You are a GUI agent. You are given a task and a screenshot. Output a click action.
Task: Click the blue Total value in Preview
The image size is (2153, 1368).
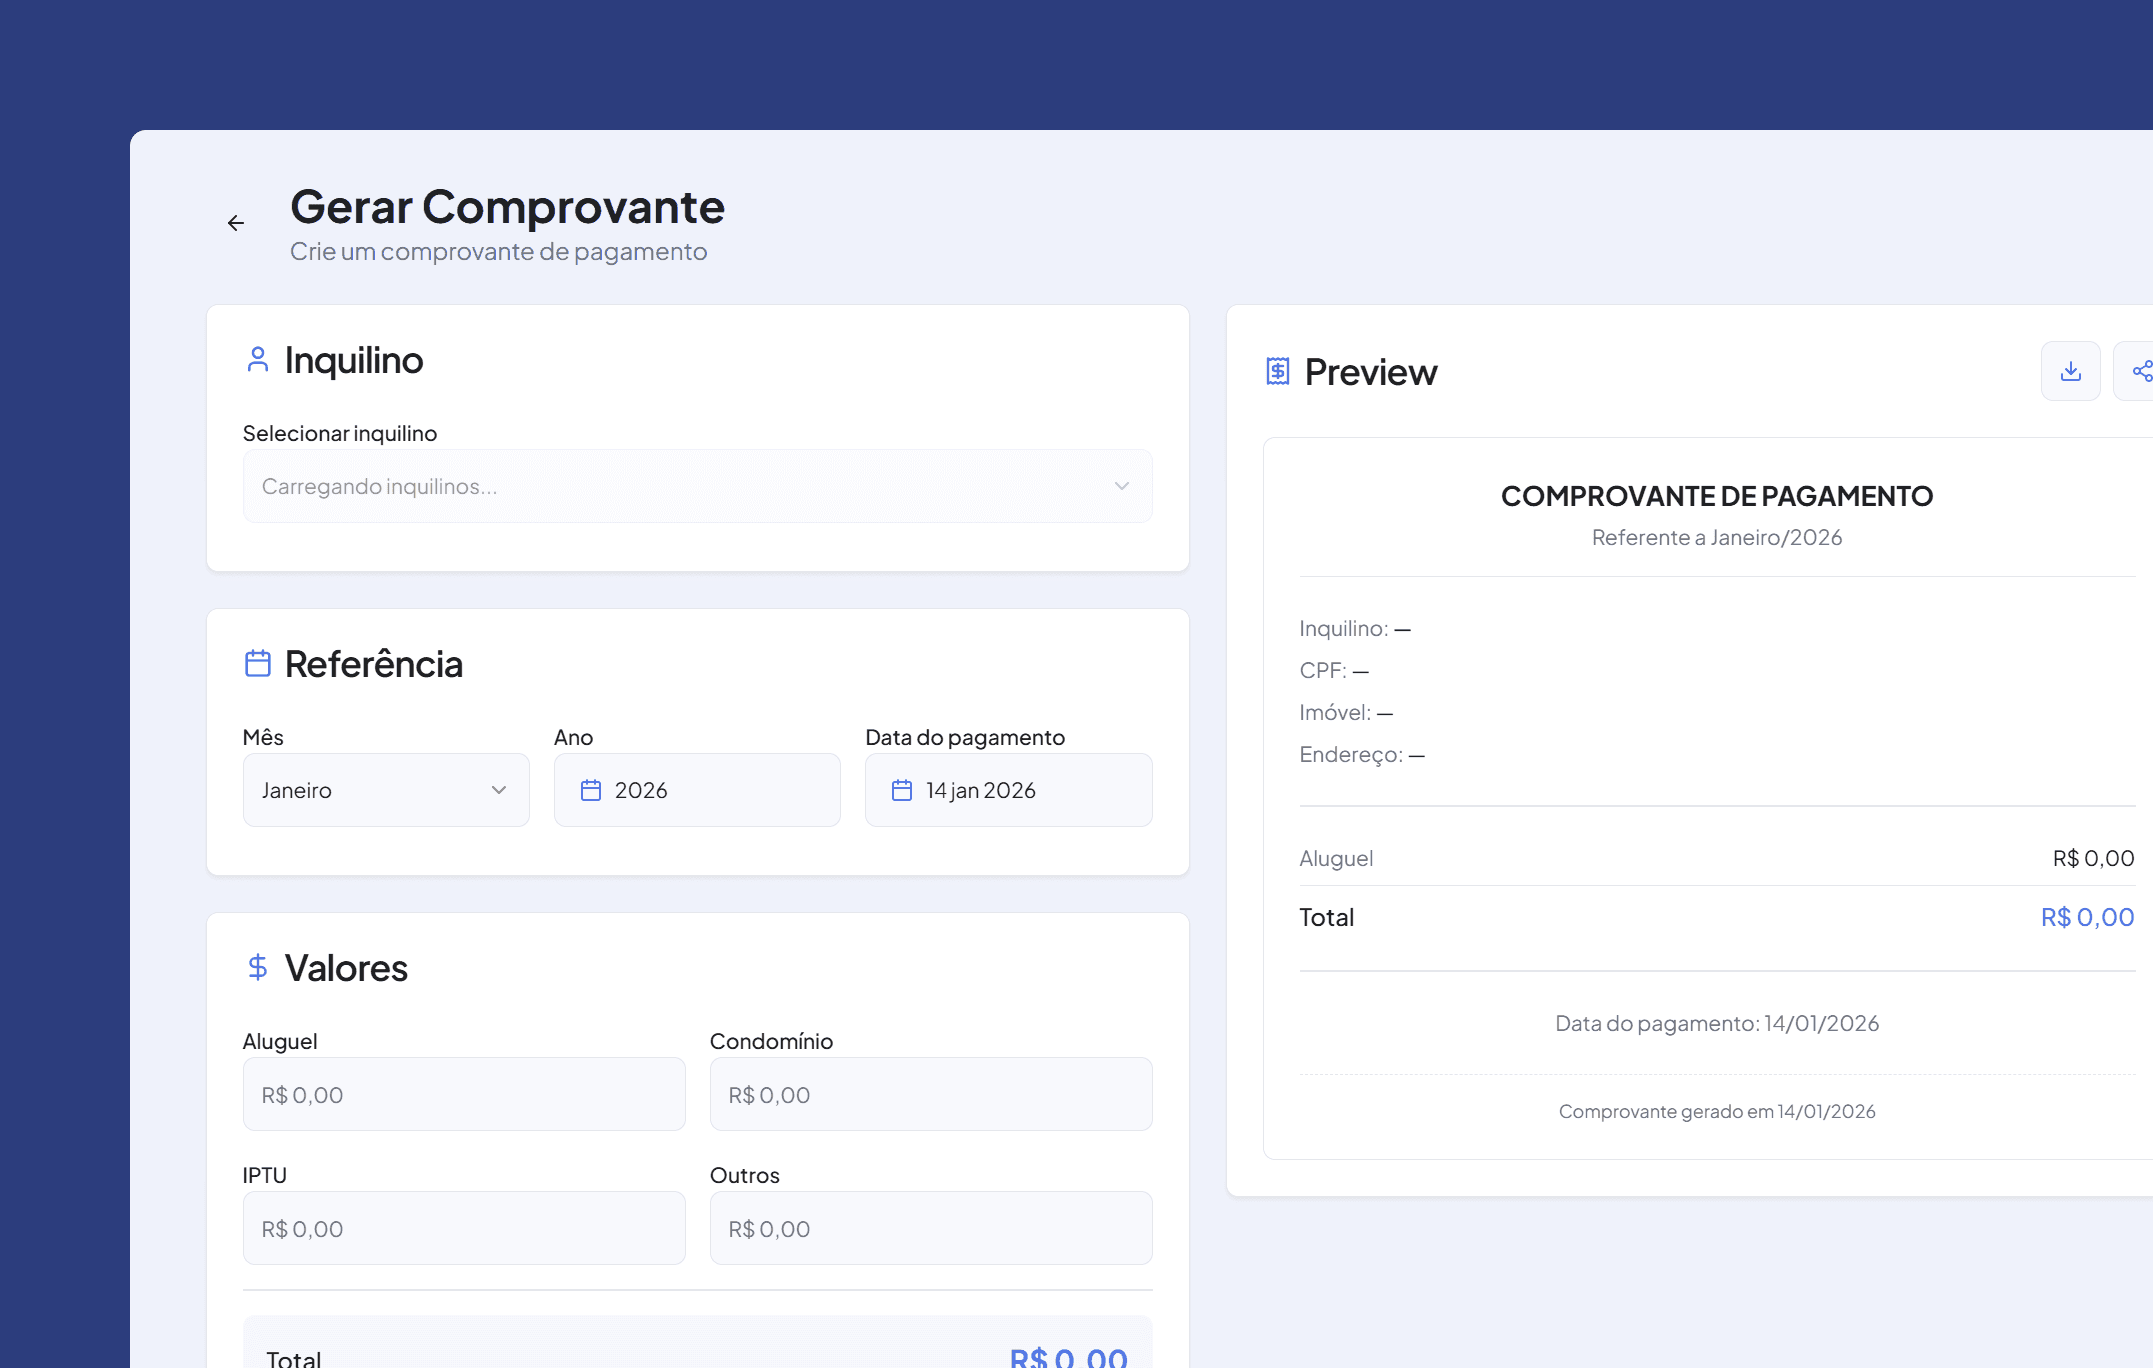pyautogui.click(x=2087, y=917)
